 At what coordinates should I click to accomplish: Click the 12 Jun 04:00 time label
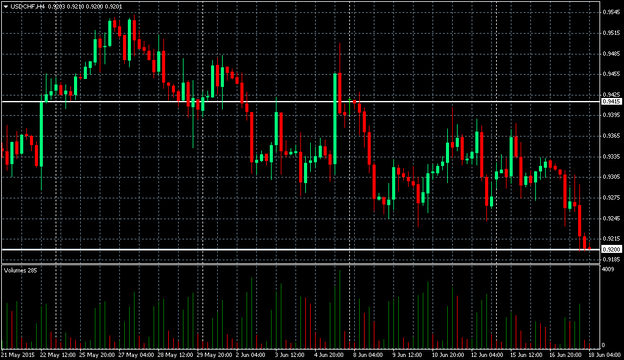pyautogui.click(x=487, y=355)
